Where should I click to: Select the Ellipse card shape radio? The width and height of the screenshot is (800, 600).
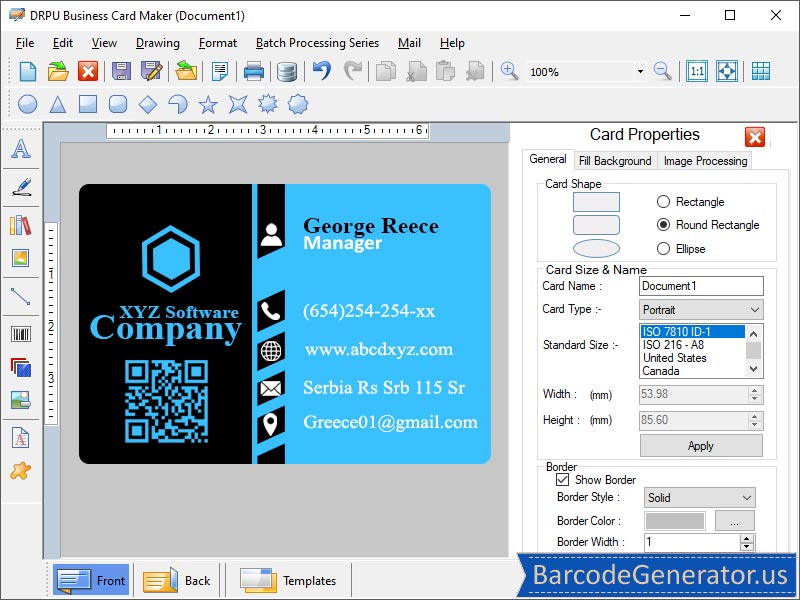point(663,248)
